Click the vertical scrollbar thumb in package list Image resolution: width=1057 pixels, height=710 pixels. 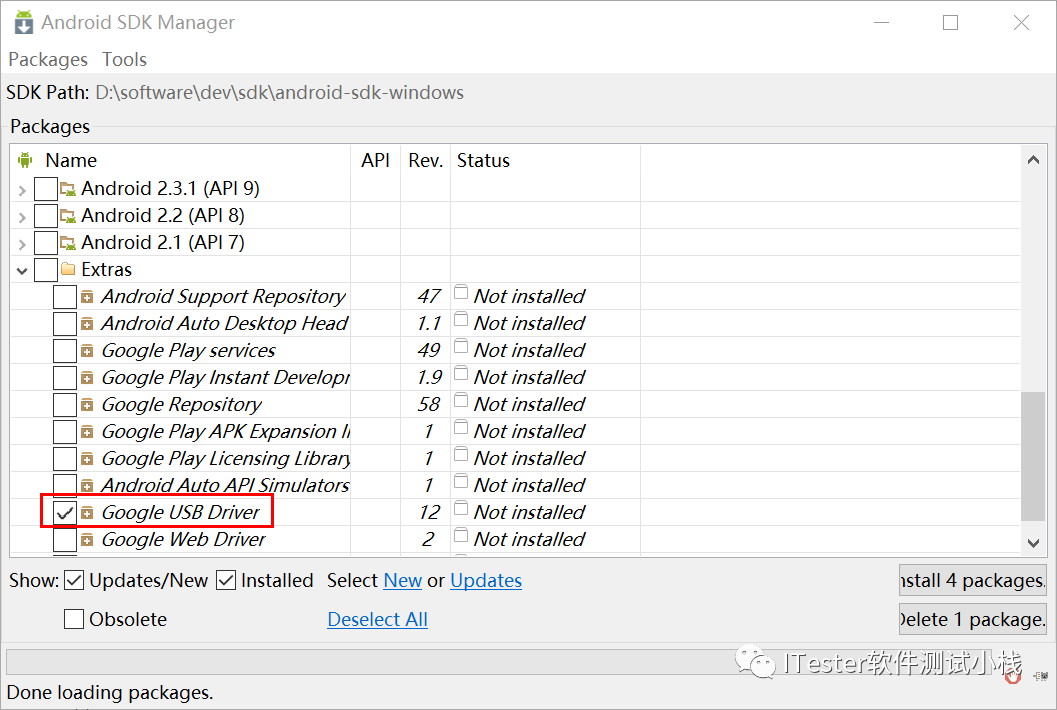tap(1032, 456)
